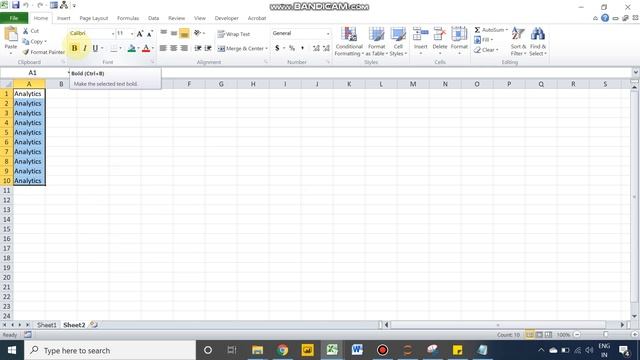Viewport: 640px width, 360px height.
Task: Apply Fill Color paint bucket
Action: [x=131, y=48]
